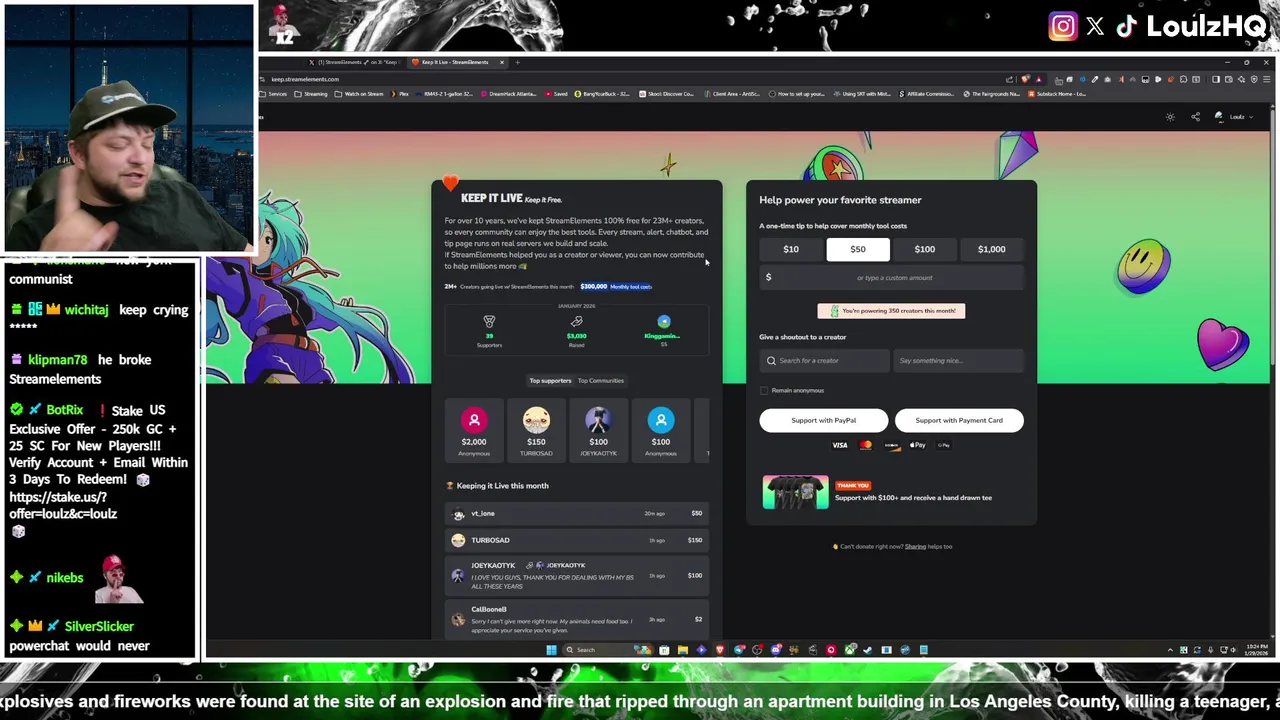Click the JOEYKAOTYK $100 supporter card
The image size is (1280, 720).
point(598,432)
